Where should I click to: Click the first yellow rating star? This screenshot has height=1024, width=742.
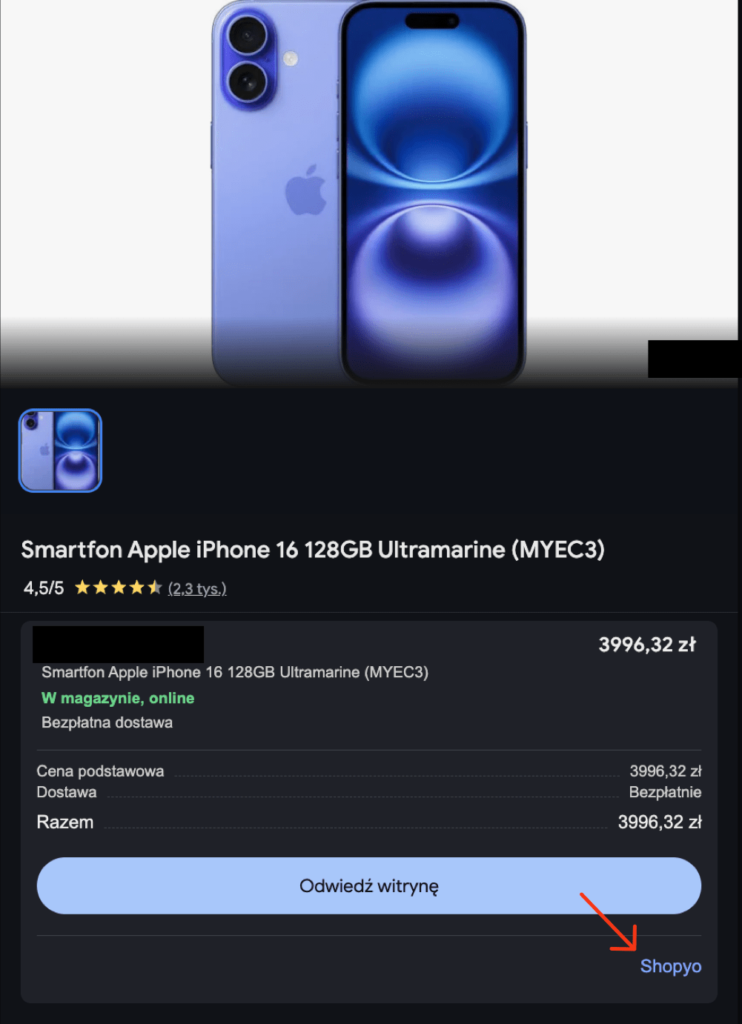82,588
